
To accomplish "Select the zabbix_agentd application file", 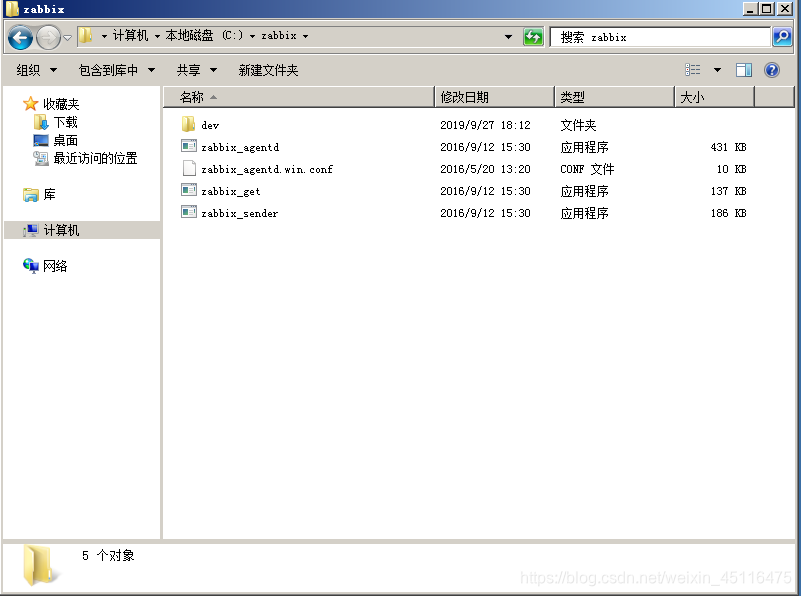I will pos(240,147).
